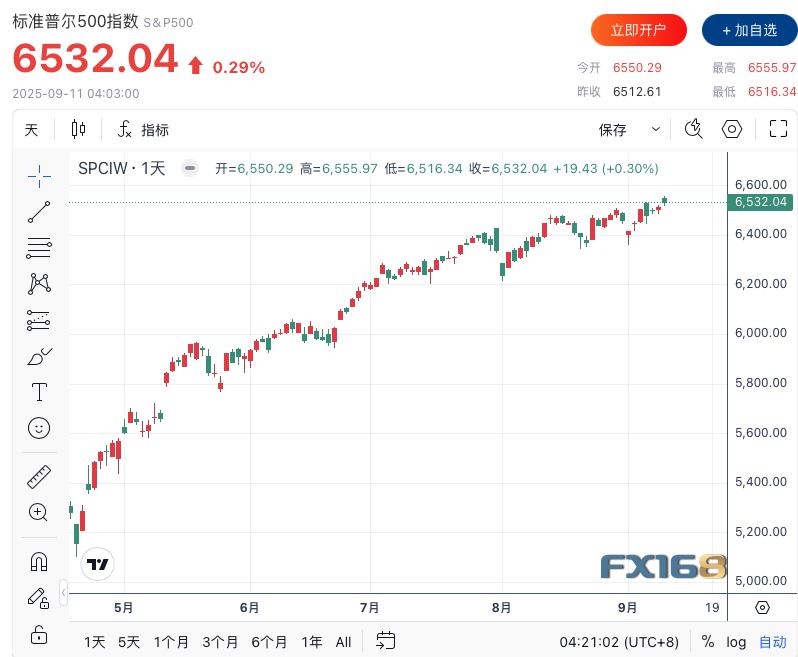Switch to the 3-month time range

(220, 642)
